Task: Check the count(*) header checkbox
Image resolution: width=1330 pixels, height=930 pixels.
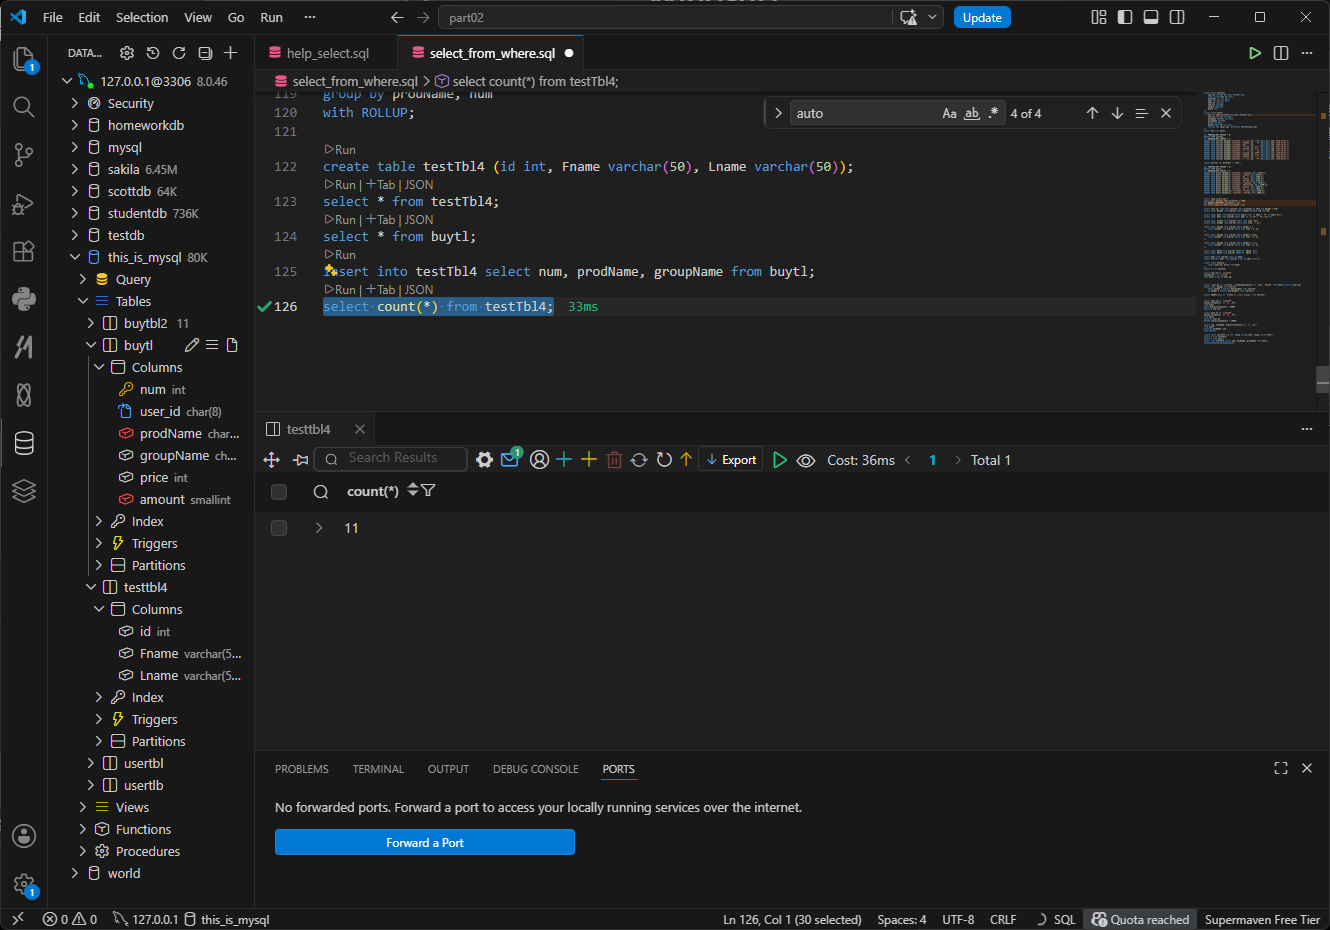Action: [279, 491]
